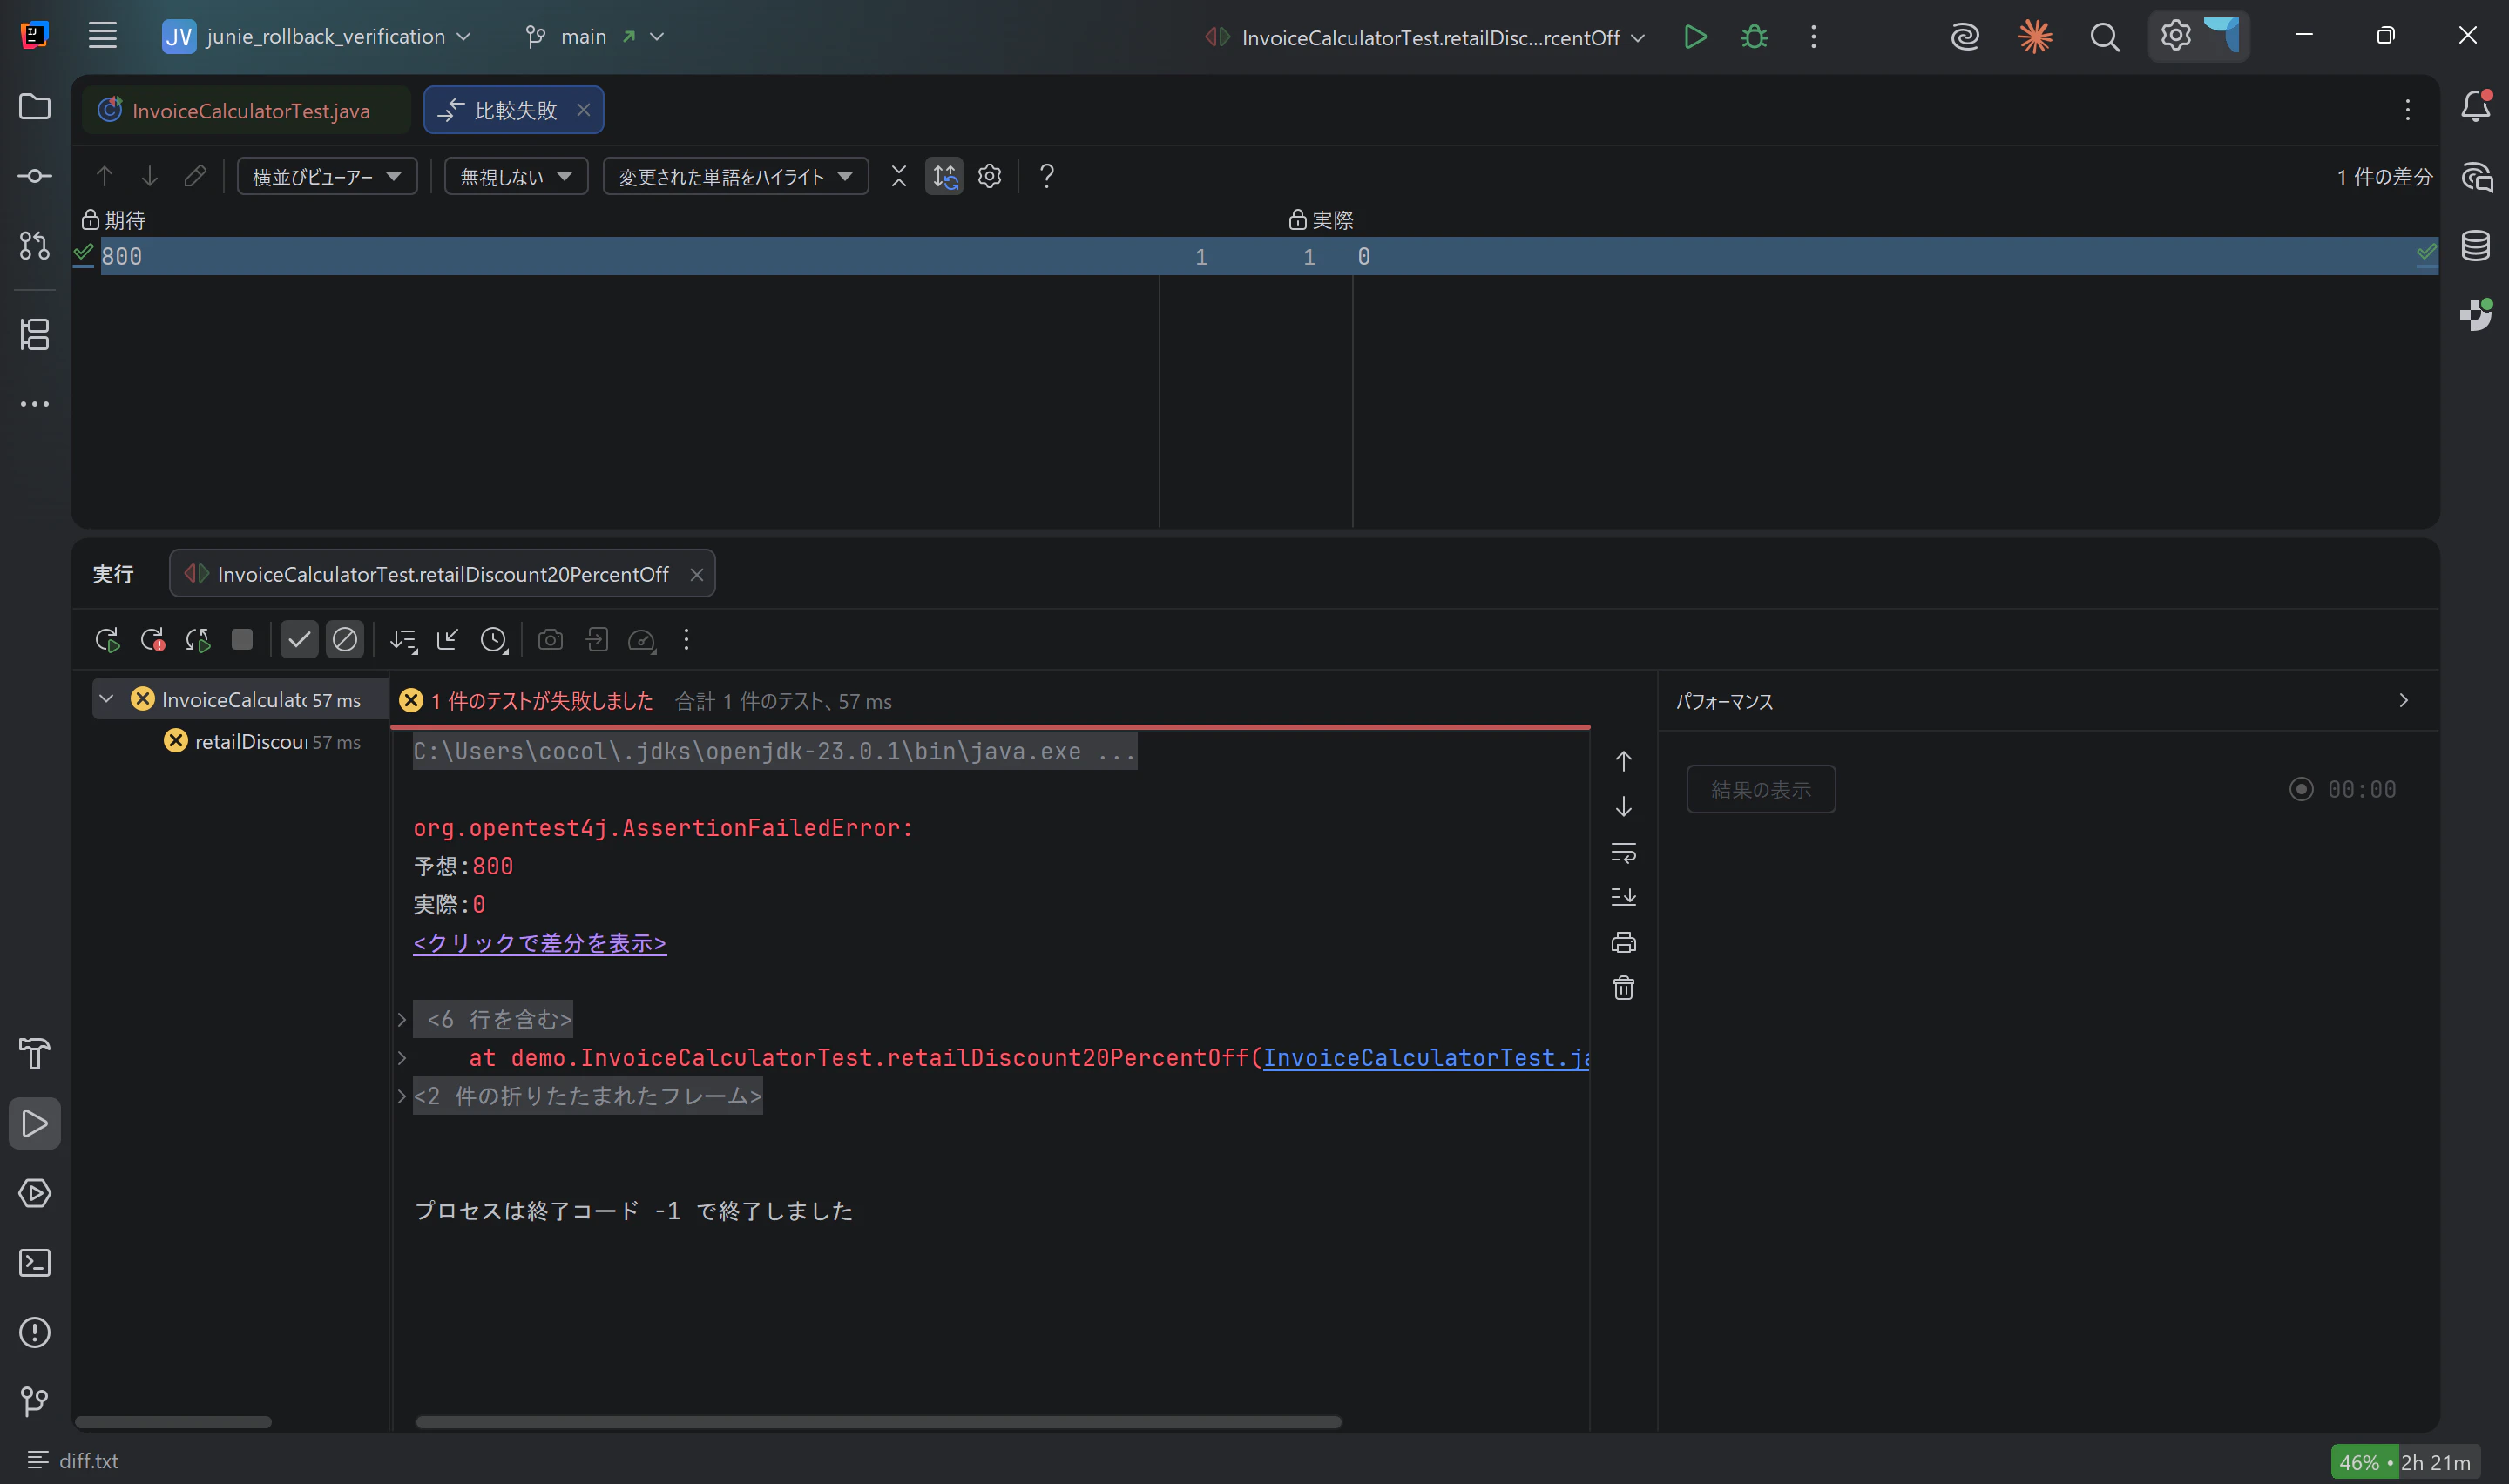
Task: Toggle show passed tests checkmark
Action: pyautogui.click(x=299, y=639)
